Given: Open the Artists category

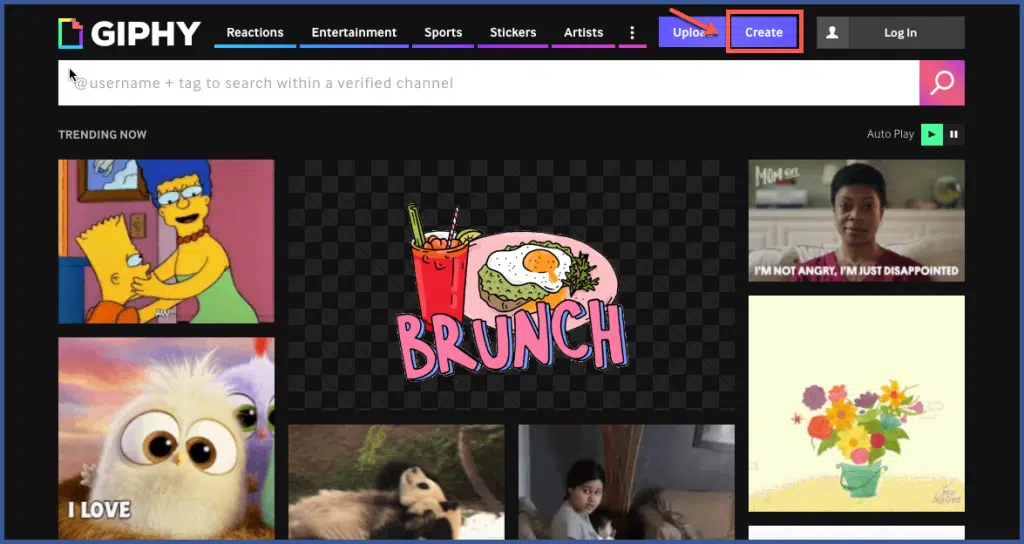Looking at the screenshot, I should point(583,33).
